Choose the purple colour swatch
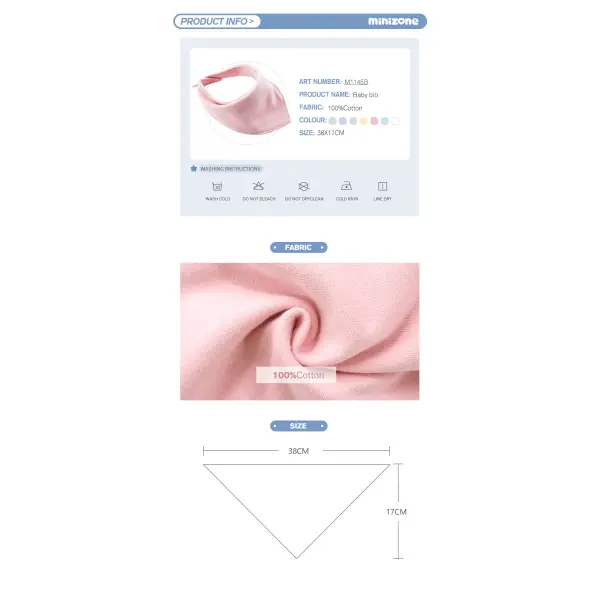Image resolution: width=600 pixels, height=600 pixels. click(x=343, y=121)
